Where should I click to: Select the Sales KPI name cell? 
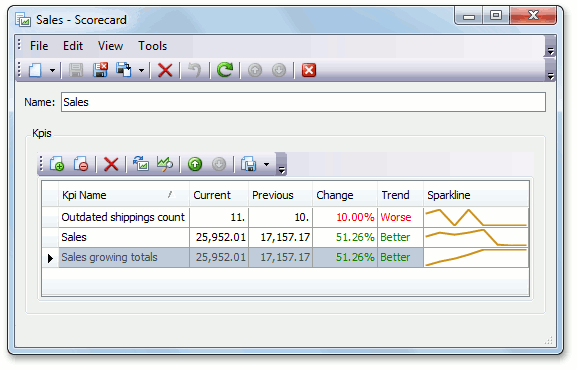[124, 237]
